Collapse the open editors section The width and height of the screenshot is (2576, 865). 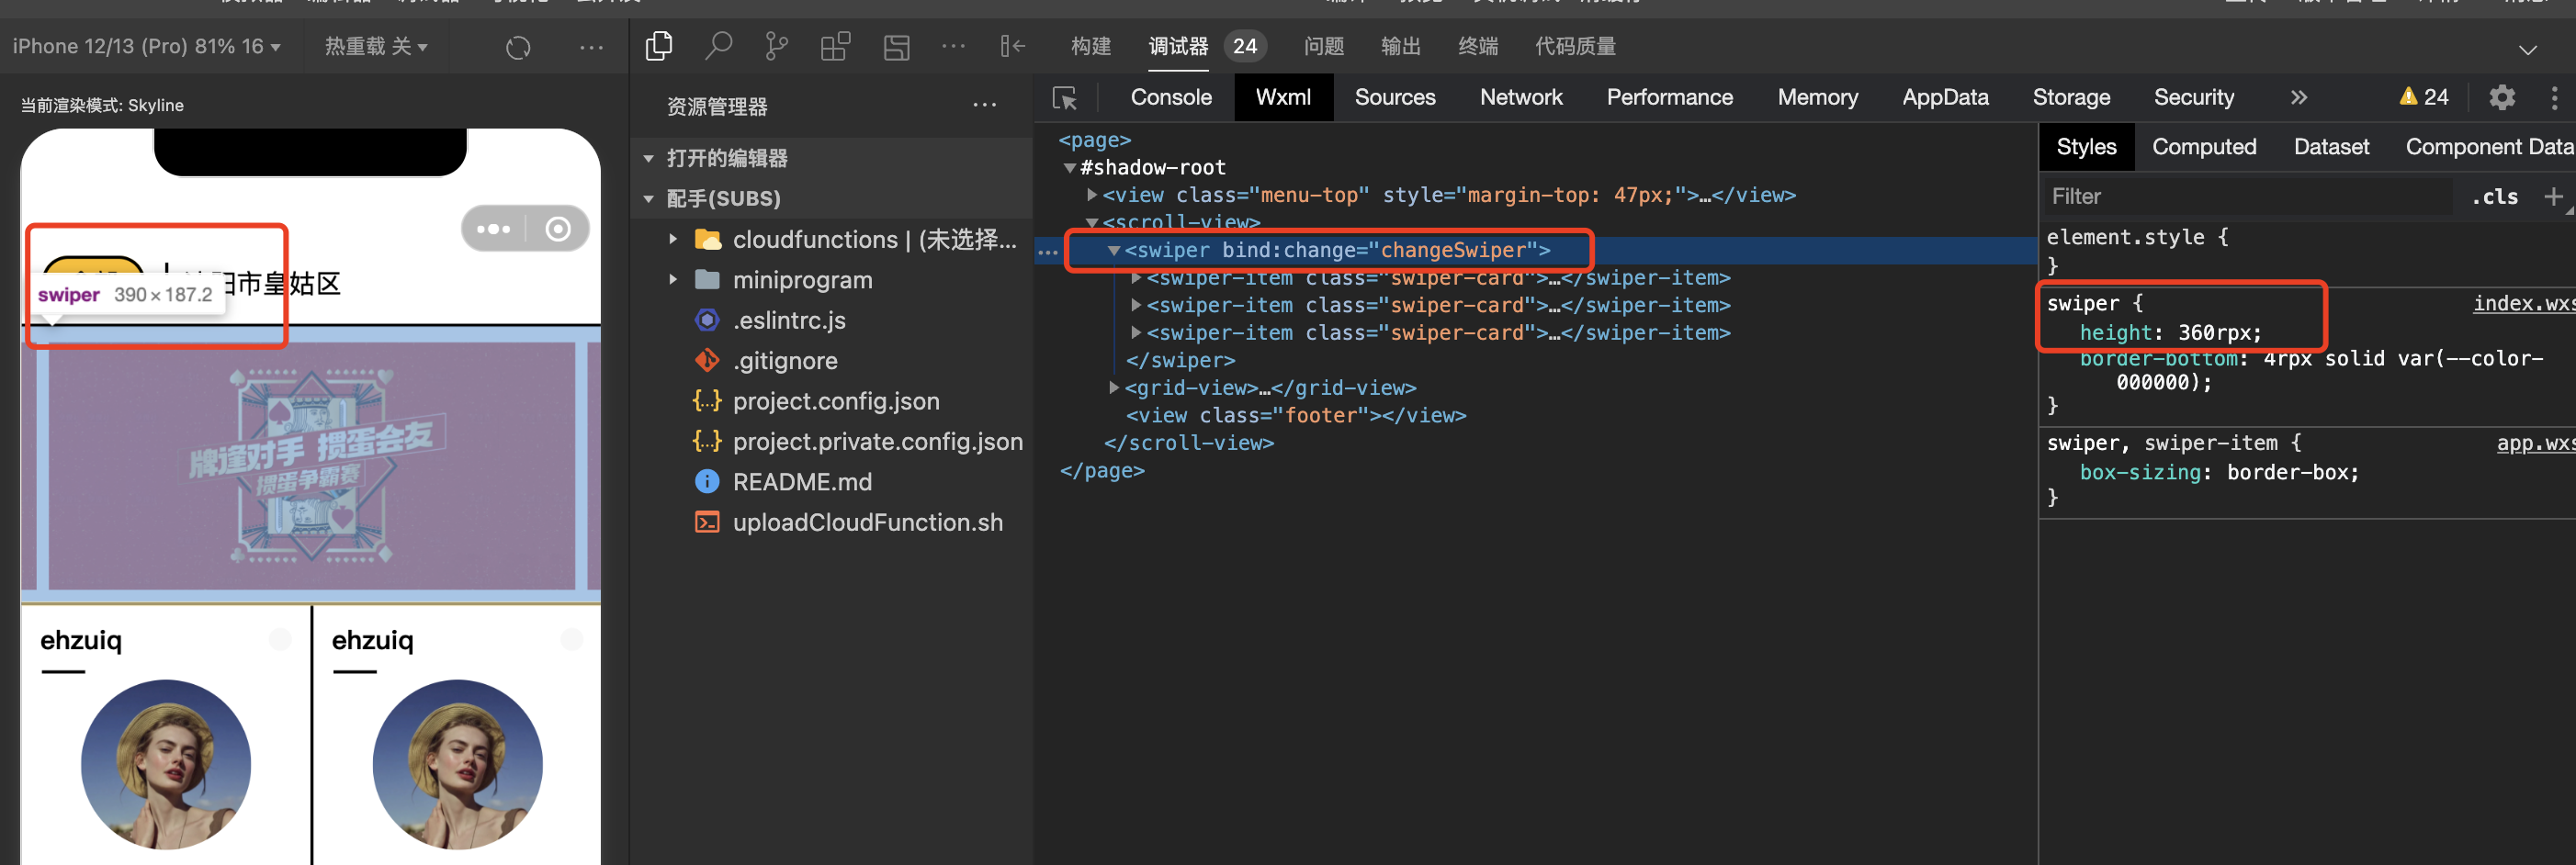[x=649, y=158]
